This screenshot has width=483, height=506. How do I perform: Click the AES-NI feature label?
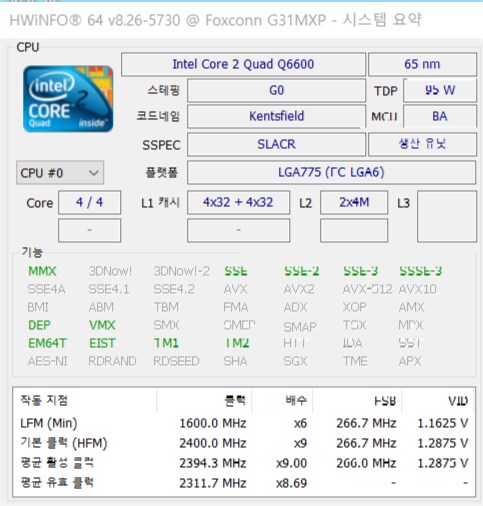click(x=48, y=361)
